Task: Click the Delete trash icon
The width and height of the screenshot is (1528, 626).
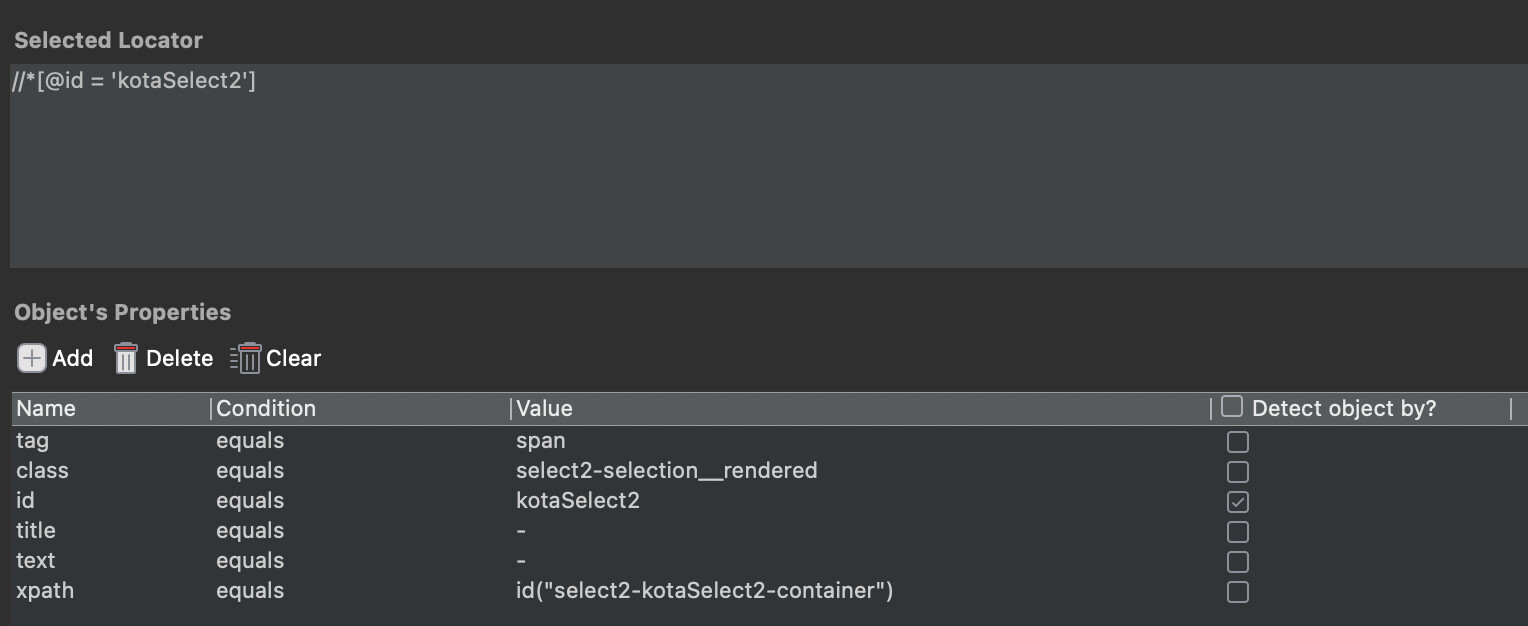Action: tap(126, 358)
